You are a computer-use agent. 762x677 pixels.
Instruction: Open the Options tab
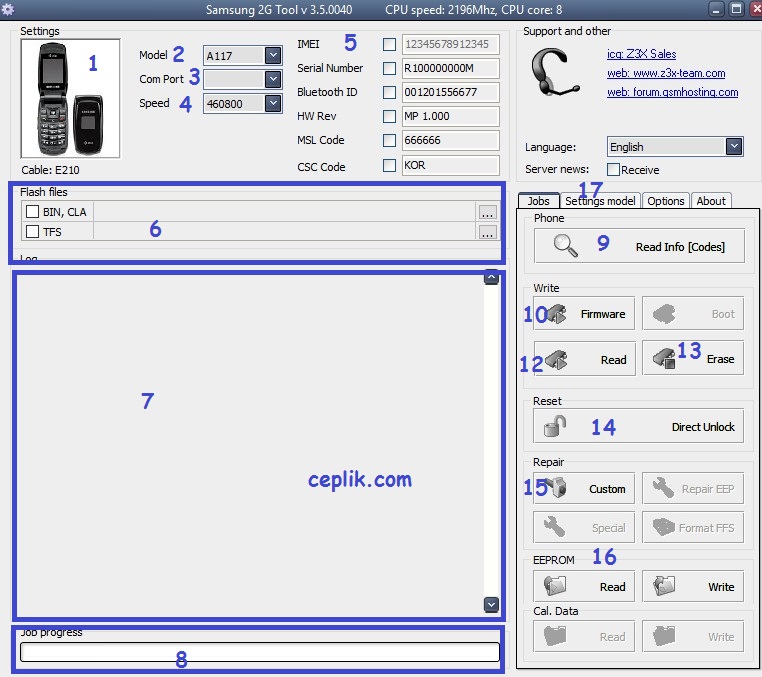click(x=665, y=201)
